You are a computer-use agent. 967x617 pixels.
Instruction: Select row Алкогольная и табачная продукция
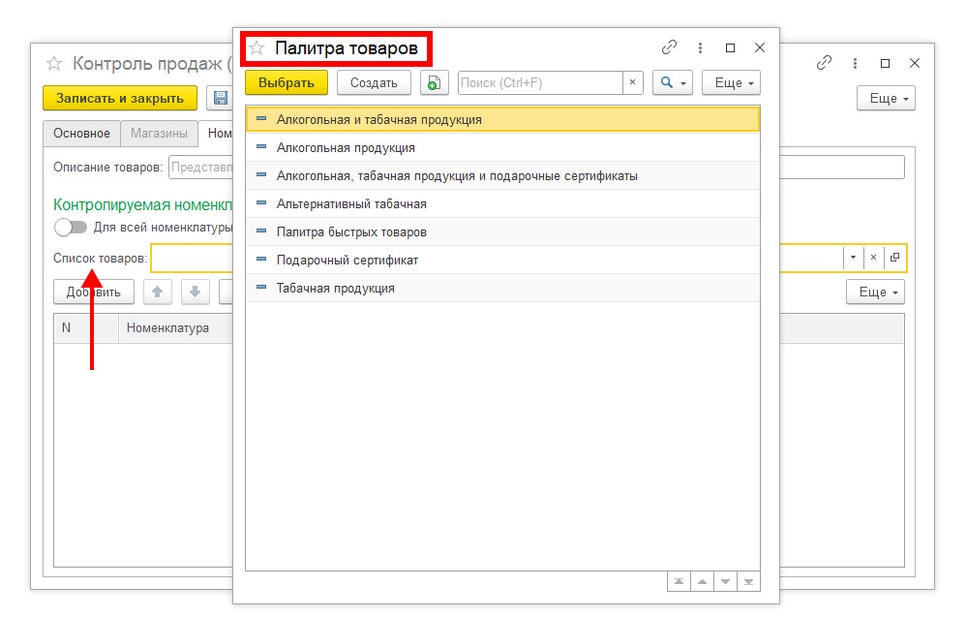tap(503, 120)
